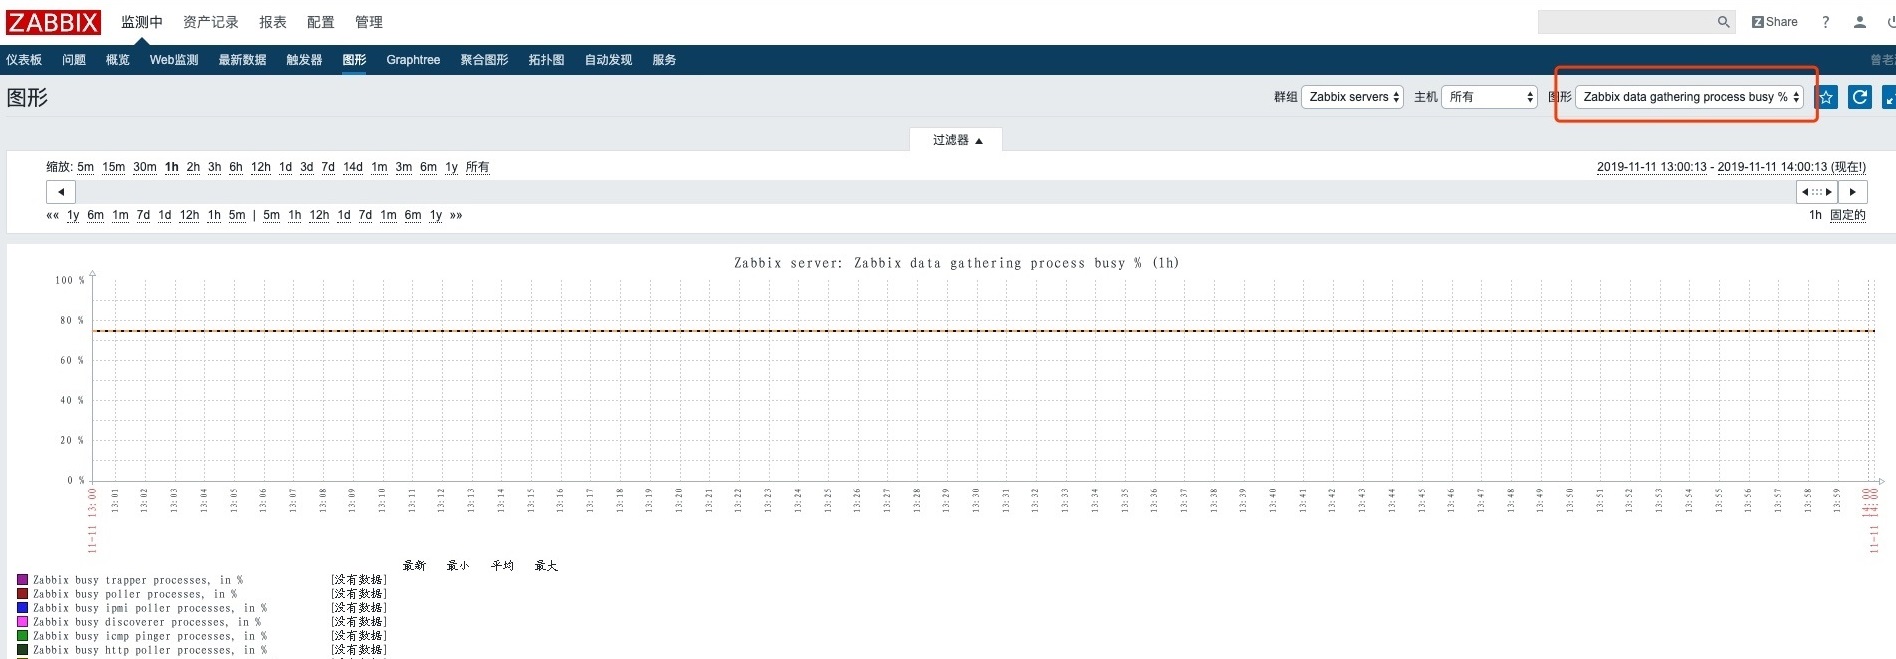Open the user profile icon
Image resolution: width=1896 pixels, height=659 pixels.
pos(1859,22)
